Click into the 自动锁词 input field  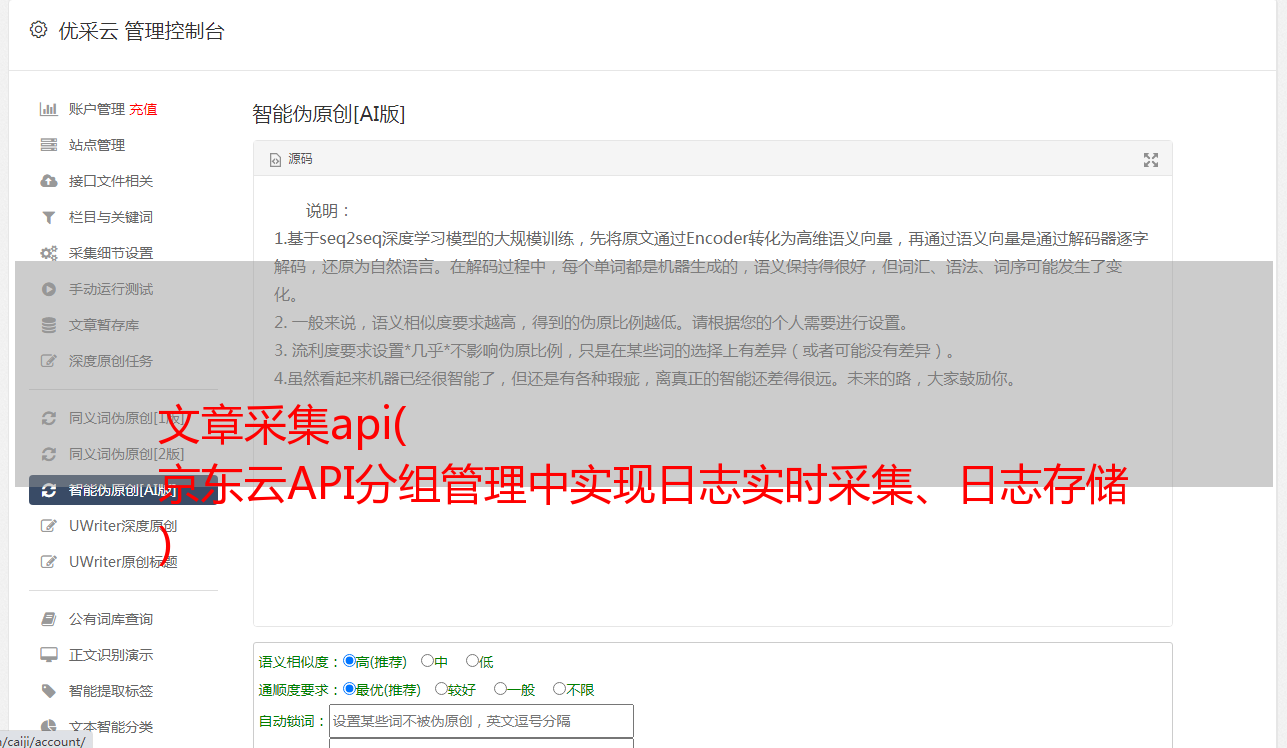(481, 721)
